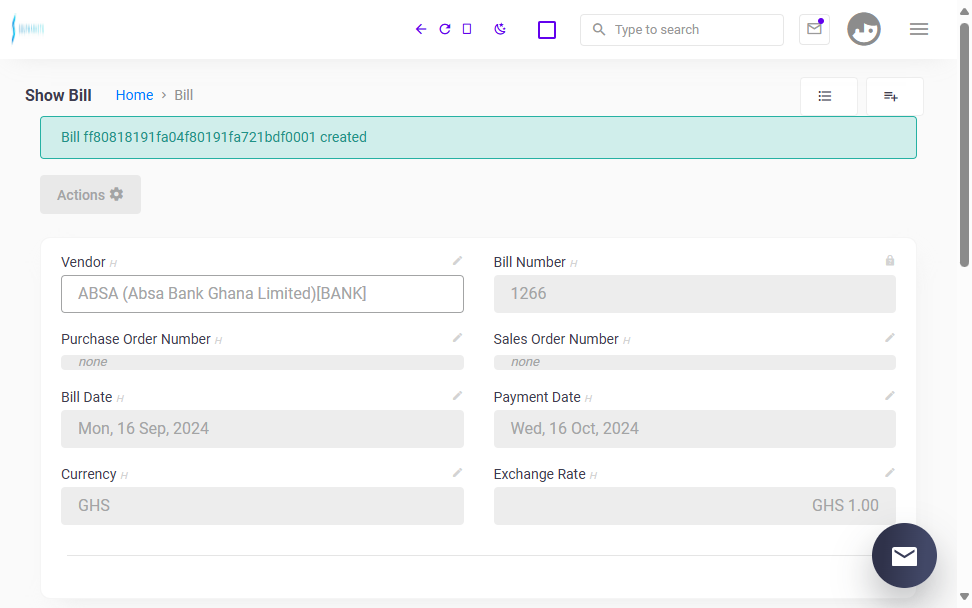Edit Vendor using pencil icon

coord(457,261)
